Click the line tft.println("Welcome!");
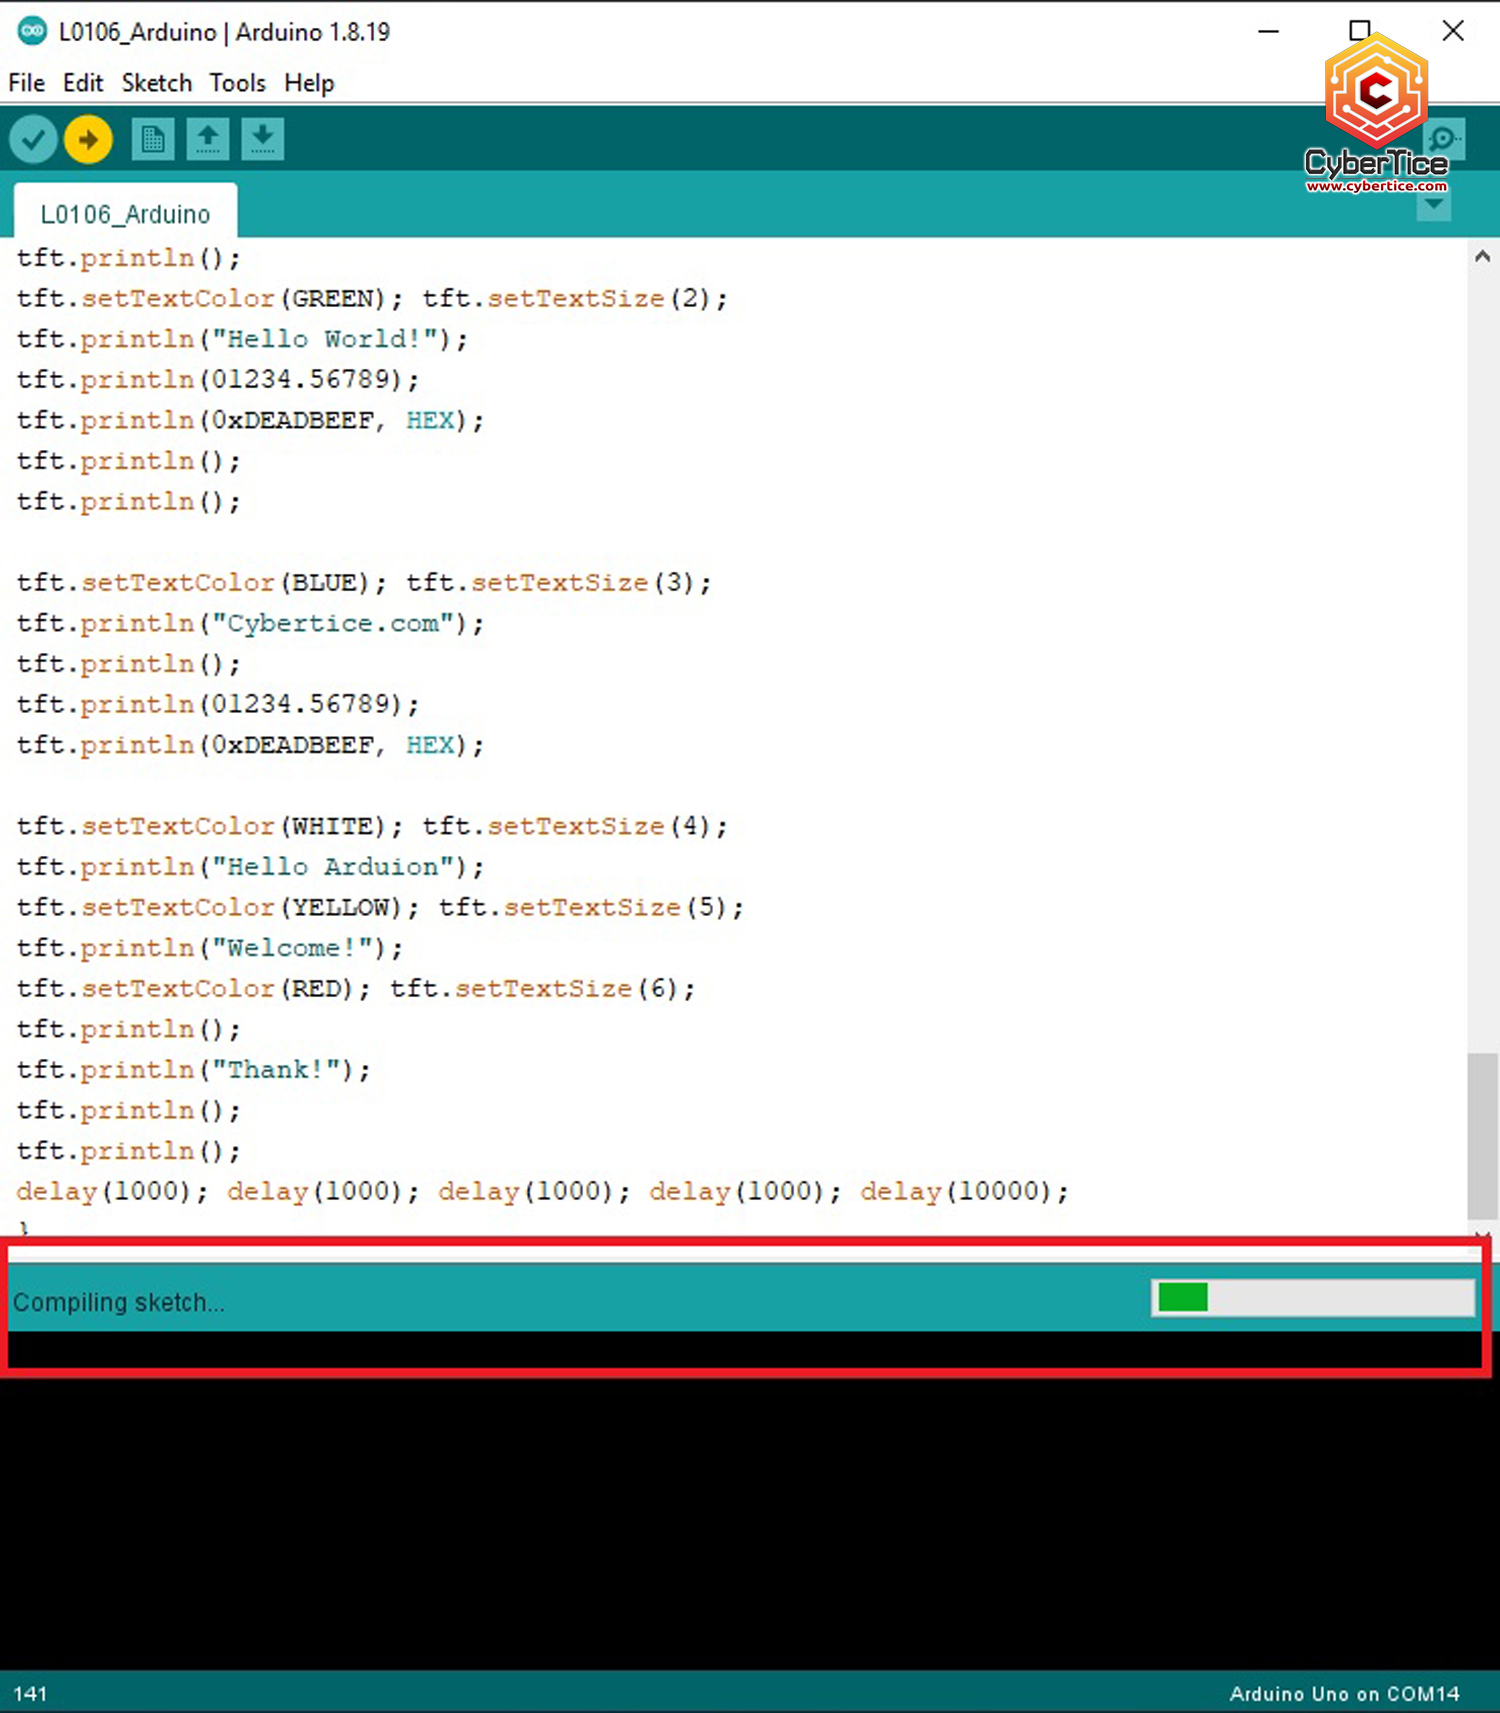The width and height of the screenshot is (1500, 1713). coord(209,947)
